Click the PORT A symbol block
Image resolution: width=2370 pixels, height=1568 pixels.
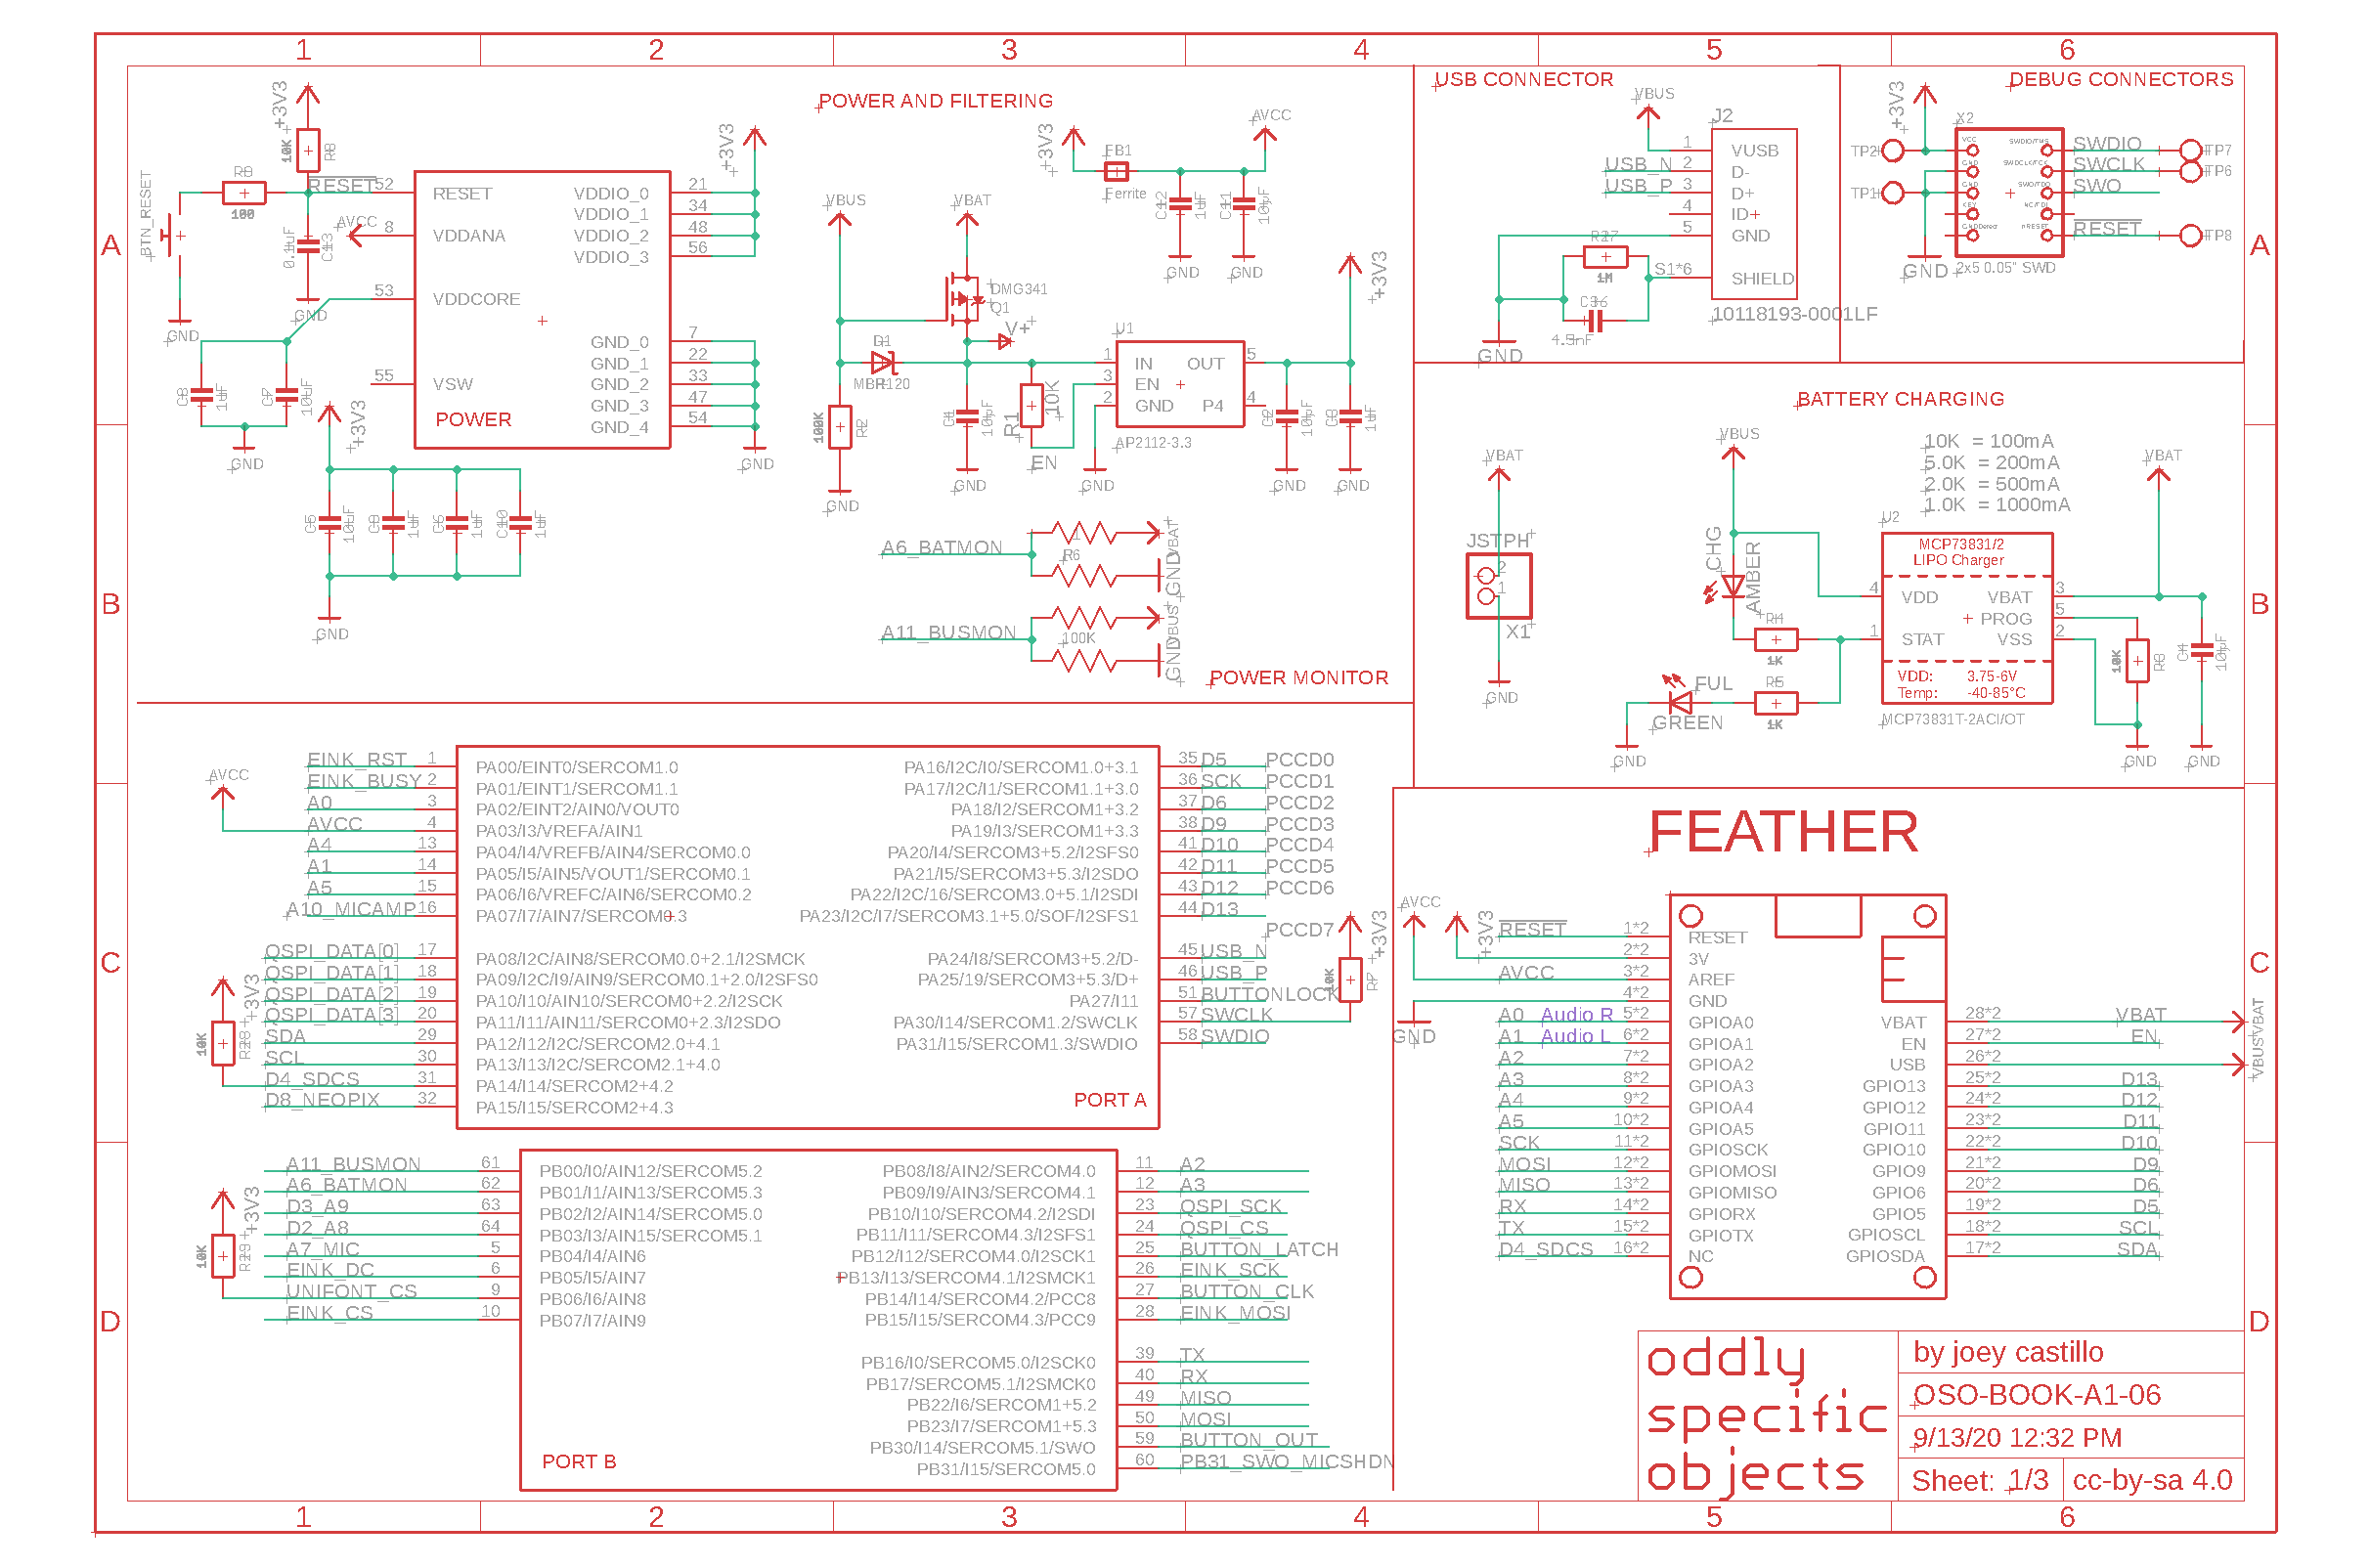point(807,937)
